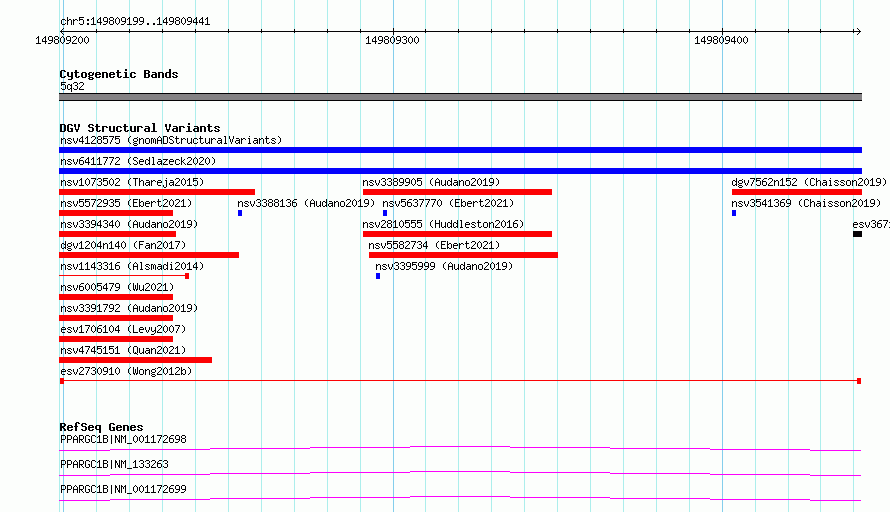
Task: Open dgv1204n140 Fan2017 variant label
Action: (x=123, y=245)
